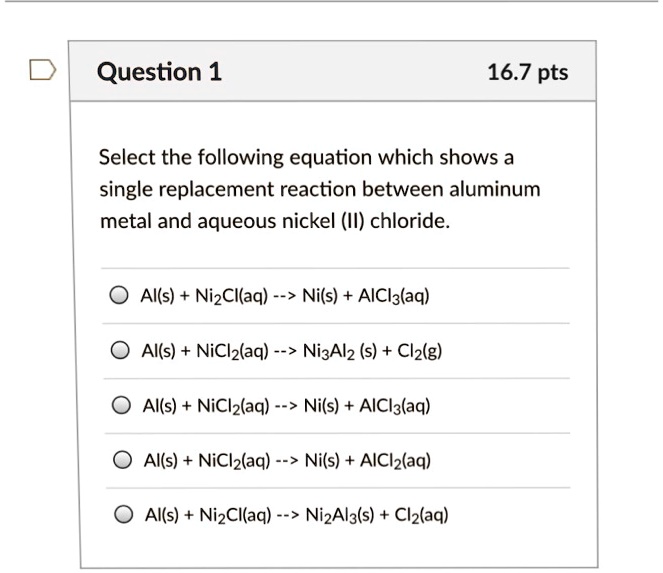Choose radio button for Ni3Al2 (s) + Cl2(g) option
The width and height of the screenshot is (663, 573).
[120, 351]
